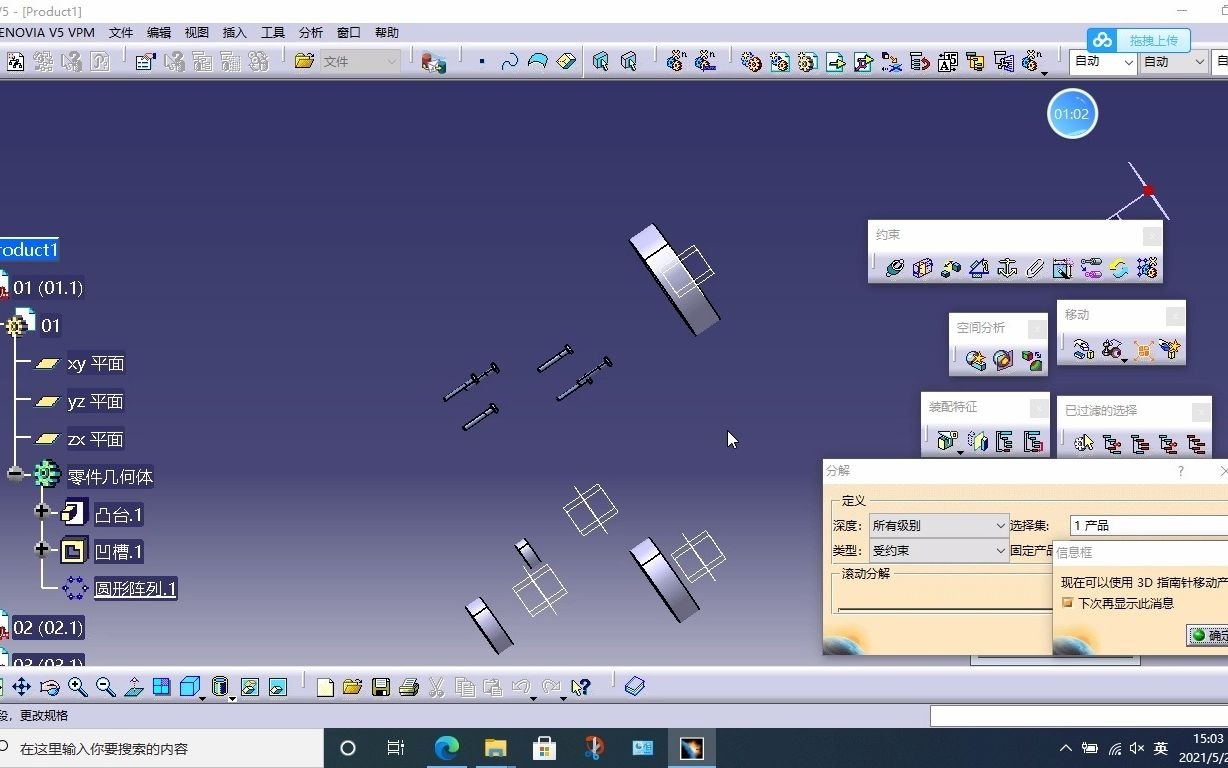
Task: Select 圆形阵列.1 in the tree
Action: (x=135, y=589)
